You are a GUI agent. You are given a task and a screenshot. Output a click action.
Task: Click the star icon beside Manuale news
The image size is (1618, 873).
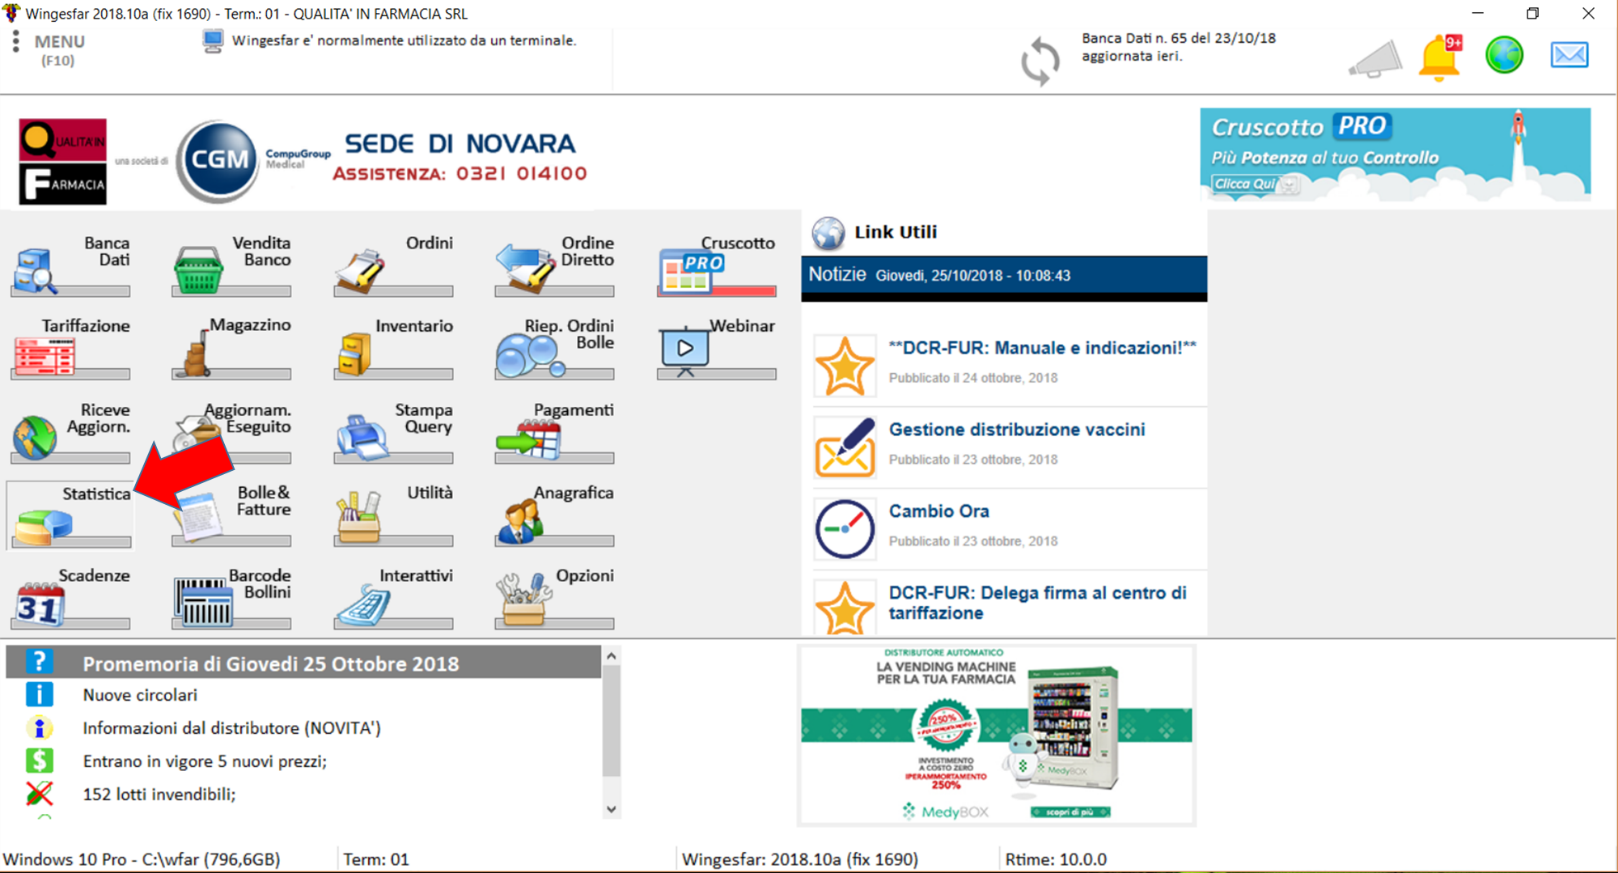pos(844,365)
